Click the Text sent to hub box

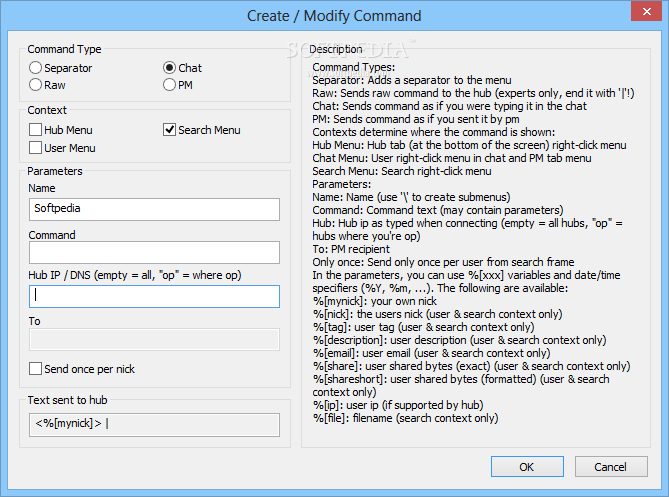tap(154, 424)
